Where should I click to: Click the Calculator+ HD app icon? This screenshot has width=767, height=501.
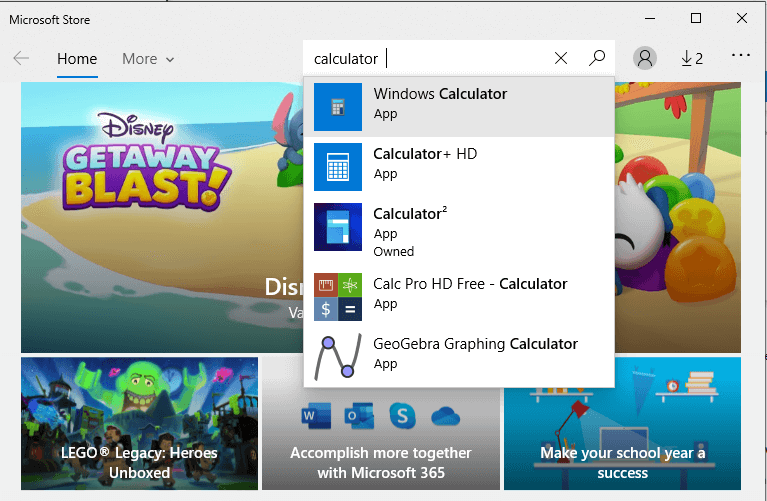(338, 167)
